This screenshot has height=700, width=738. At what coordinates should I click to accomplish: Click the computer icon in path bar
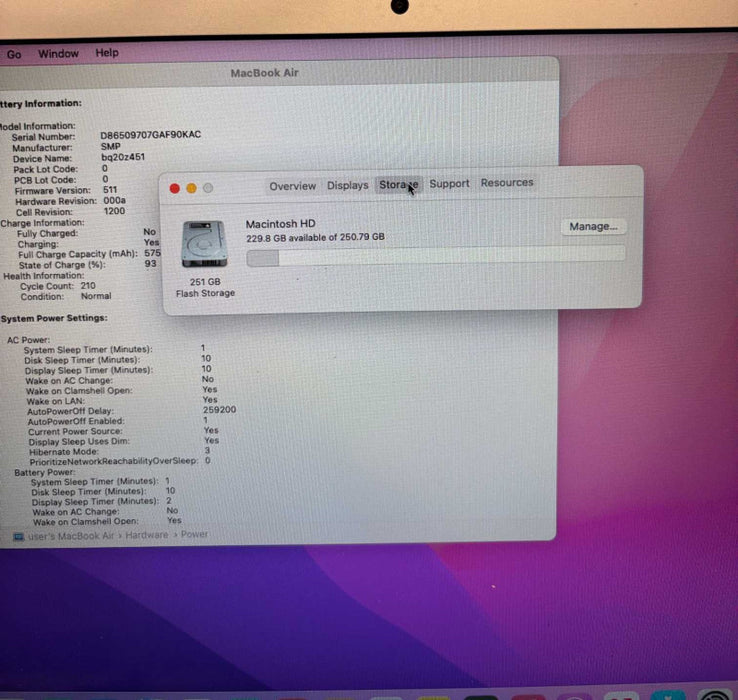[18, 537]
